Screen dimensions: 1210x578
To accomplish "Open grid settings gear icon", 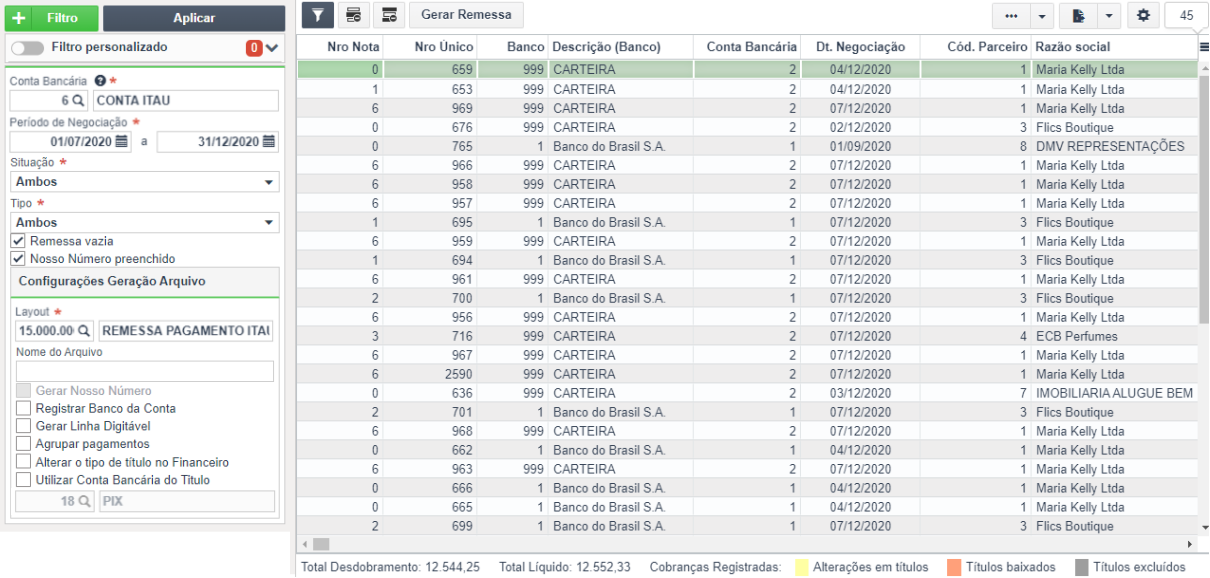I will point(1143,16).
